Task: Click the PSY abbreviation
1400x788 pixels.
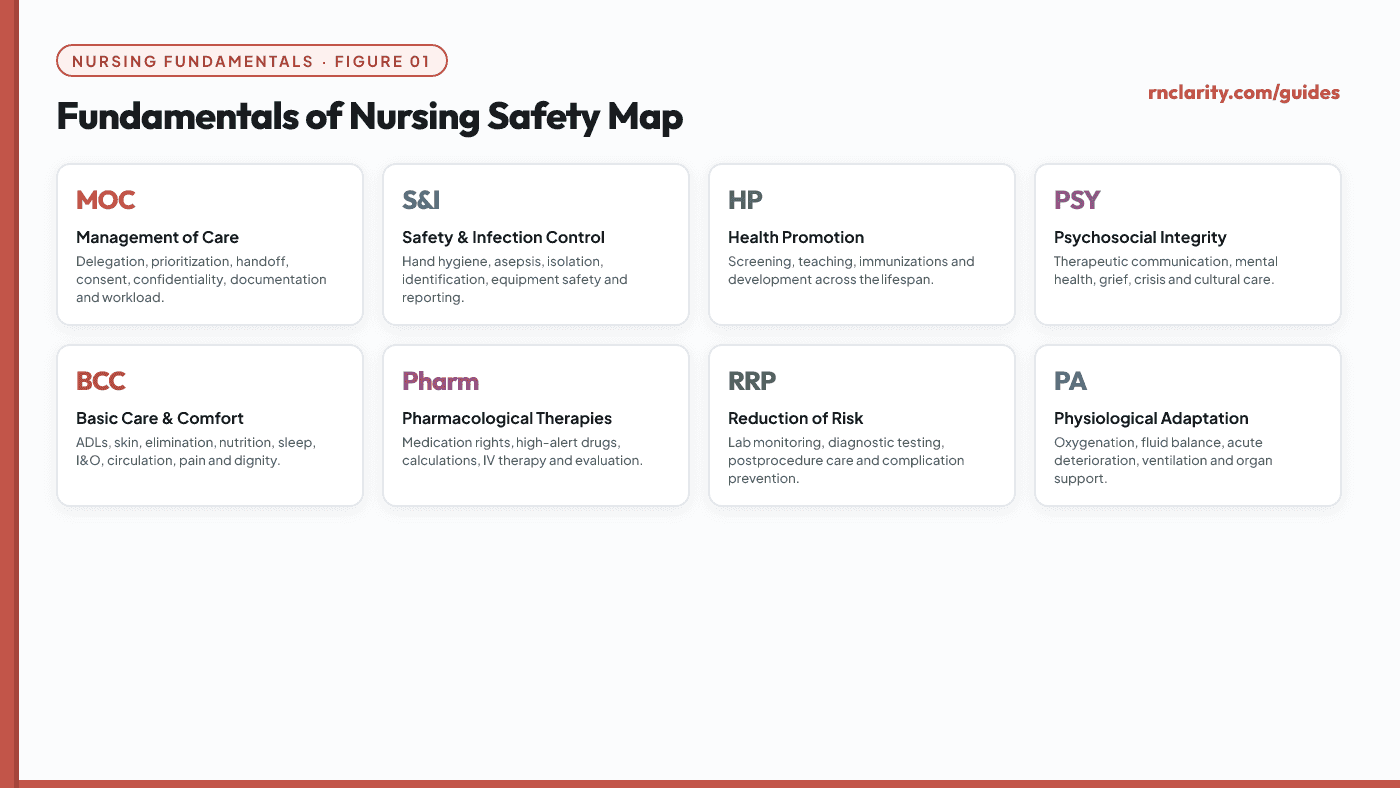Action: (x=1077, y=200)
